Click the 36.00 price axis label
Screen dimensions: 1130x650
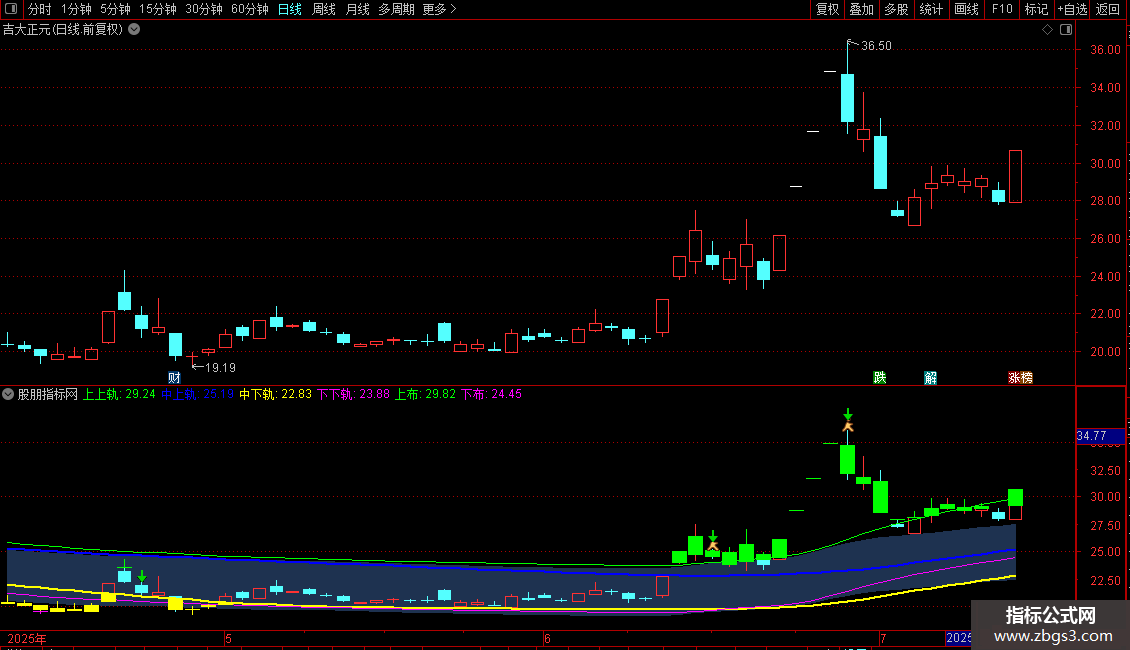1105,50
